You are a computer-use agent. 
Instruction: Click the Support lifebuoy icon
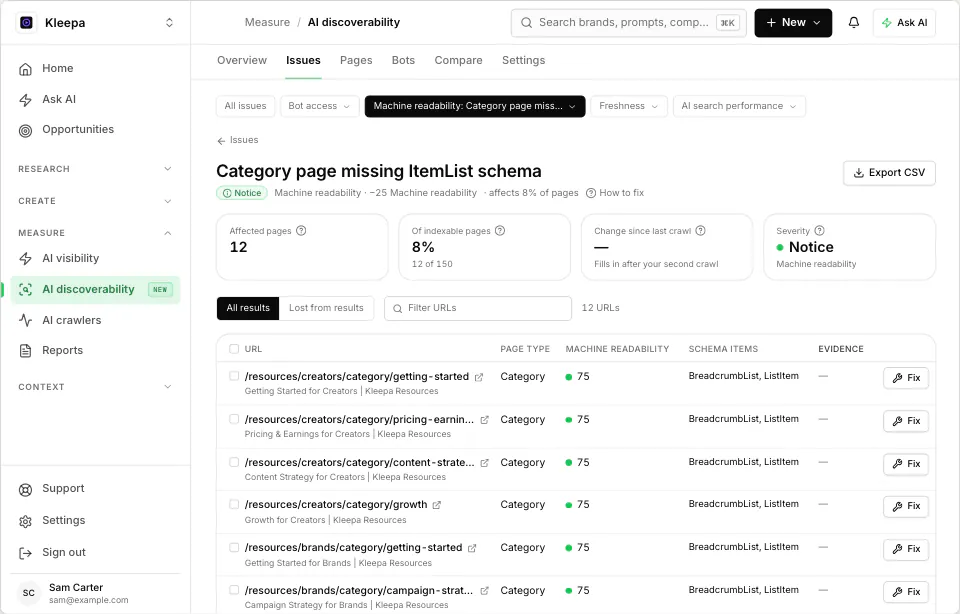(x=25, y=489)
